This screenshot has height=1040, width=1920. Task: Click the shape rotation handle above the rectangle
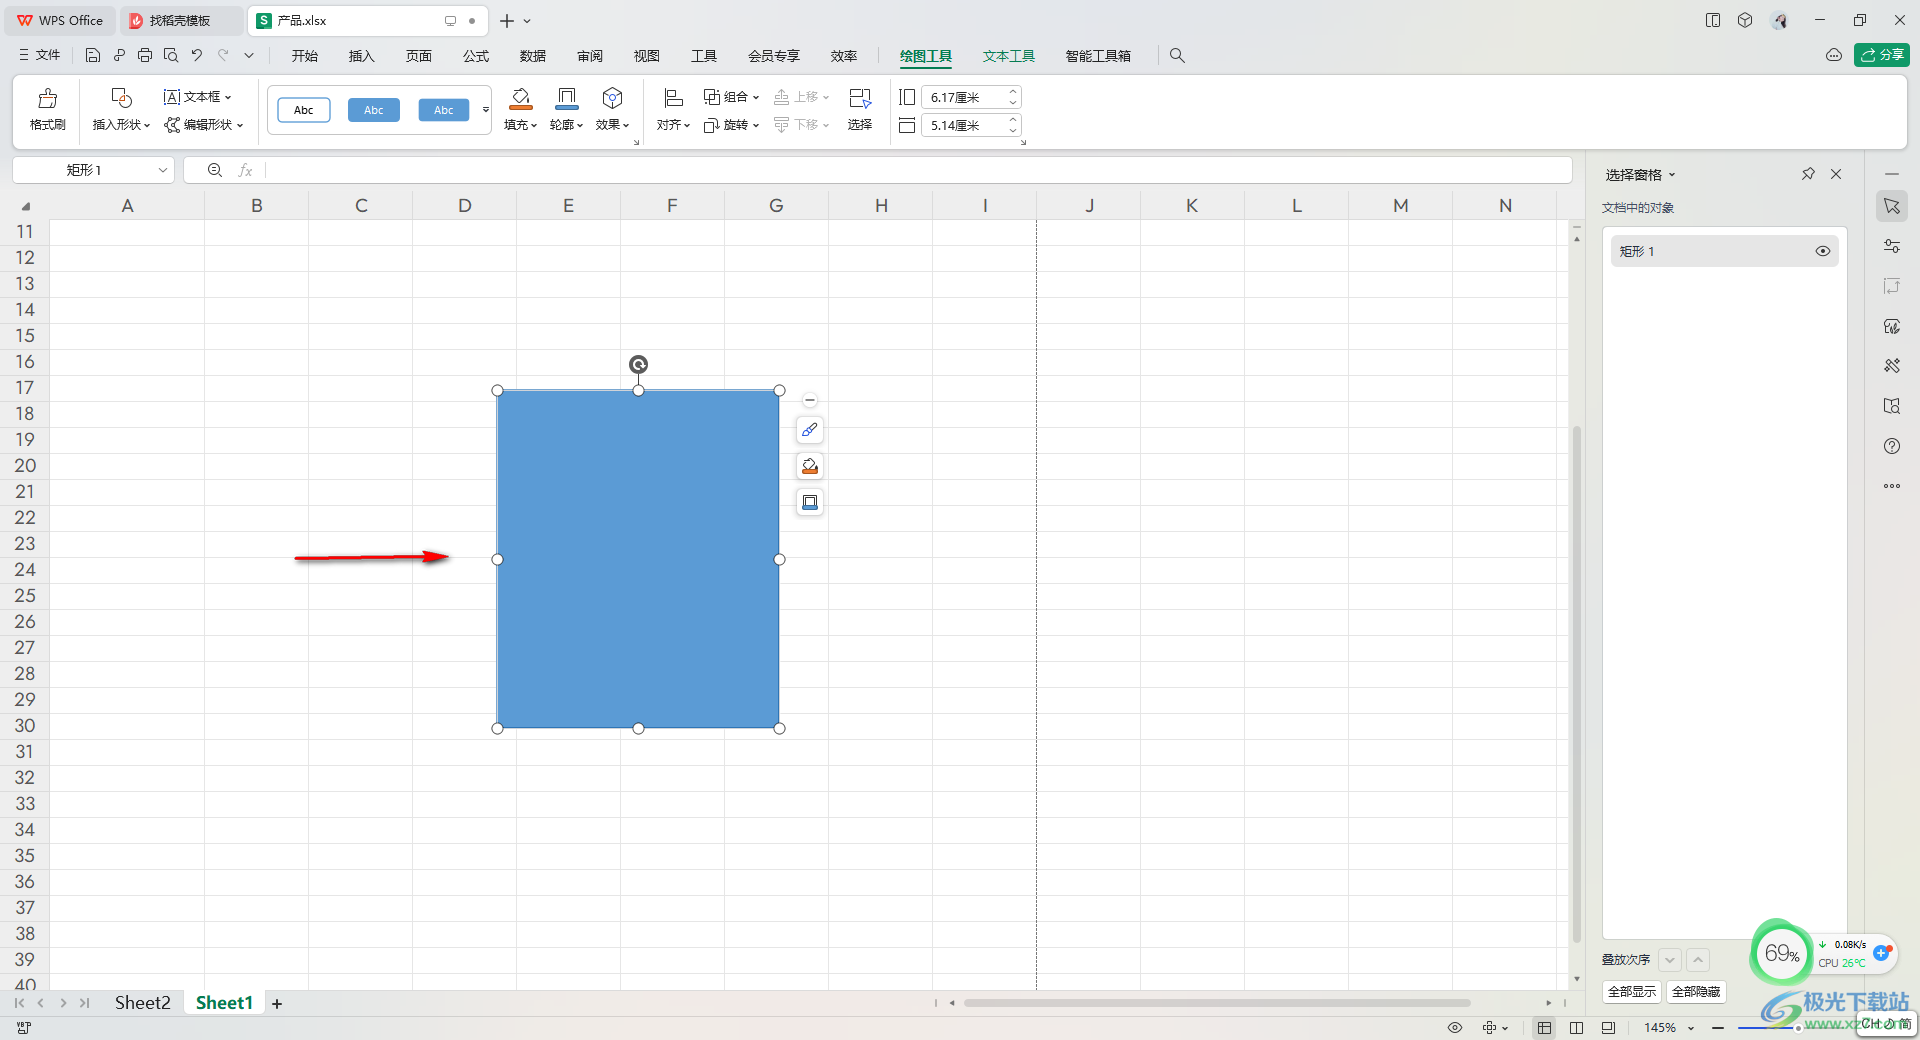(x=638, y=364)
